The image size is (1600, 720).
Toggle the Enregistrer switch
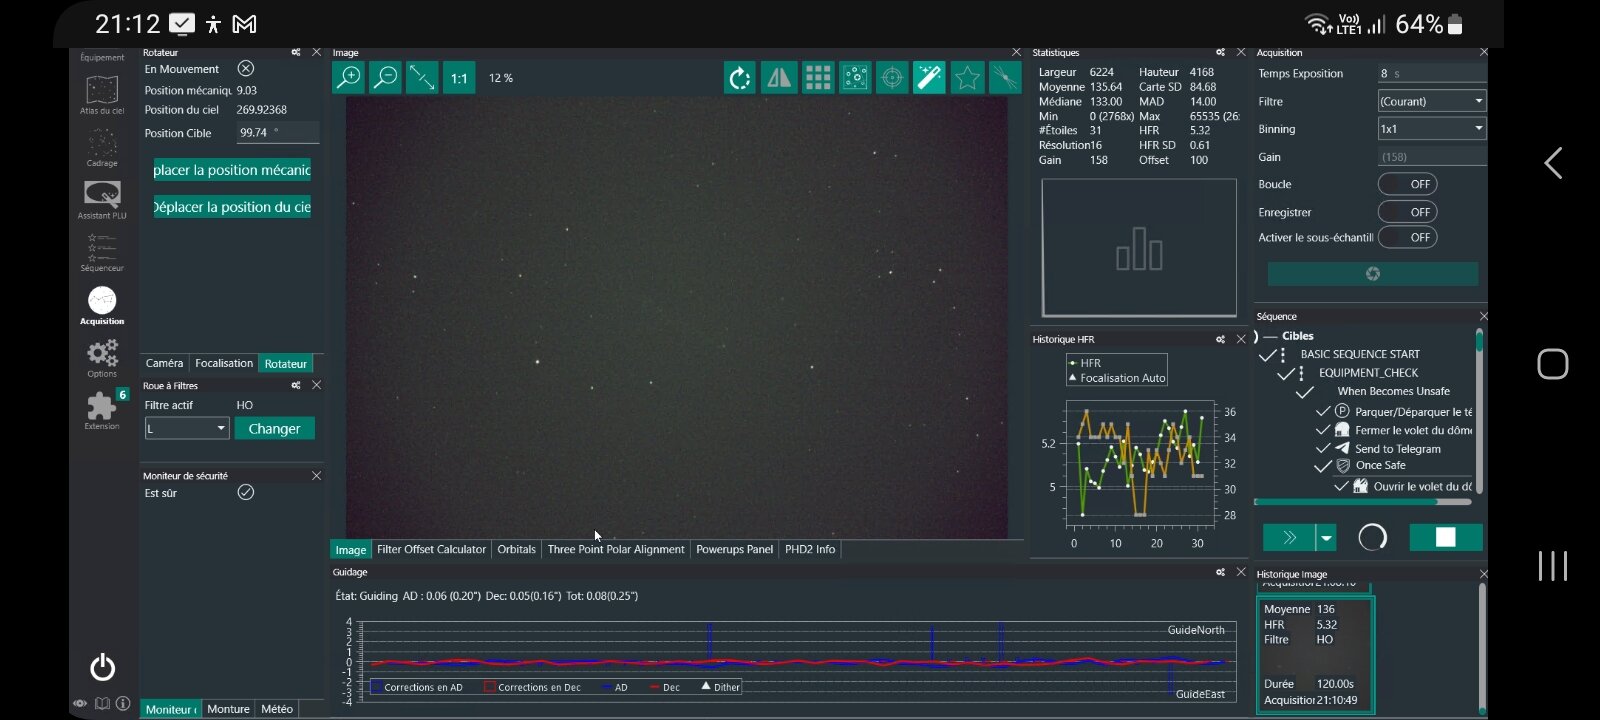[1408, 212]
